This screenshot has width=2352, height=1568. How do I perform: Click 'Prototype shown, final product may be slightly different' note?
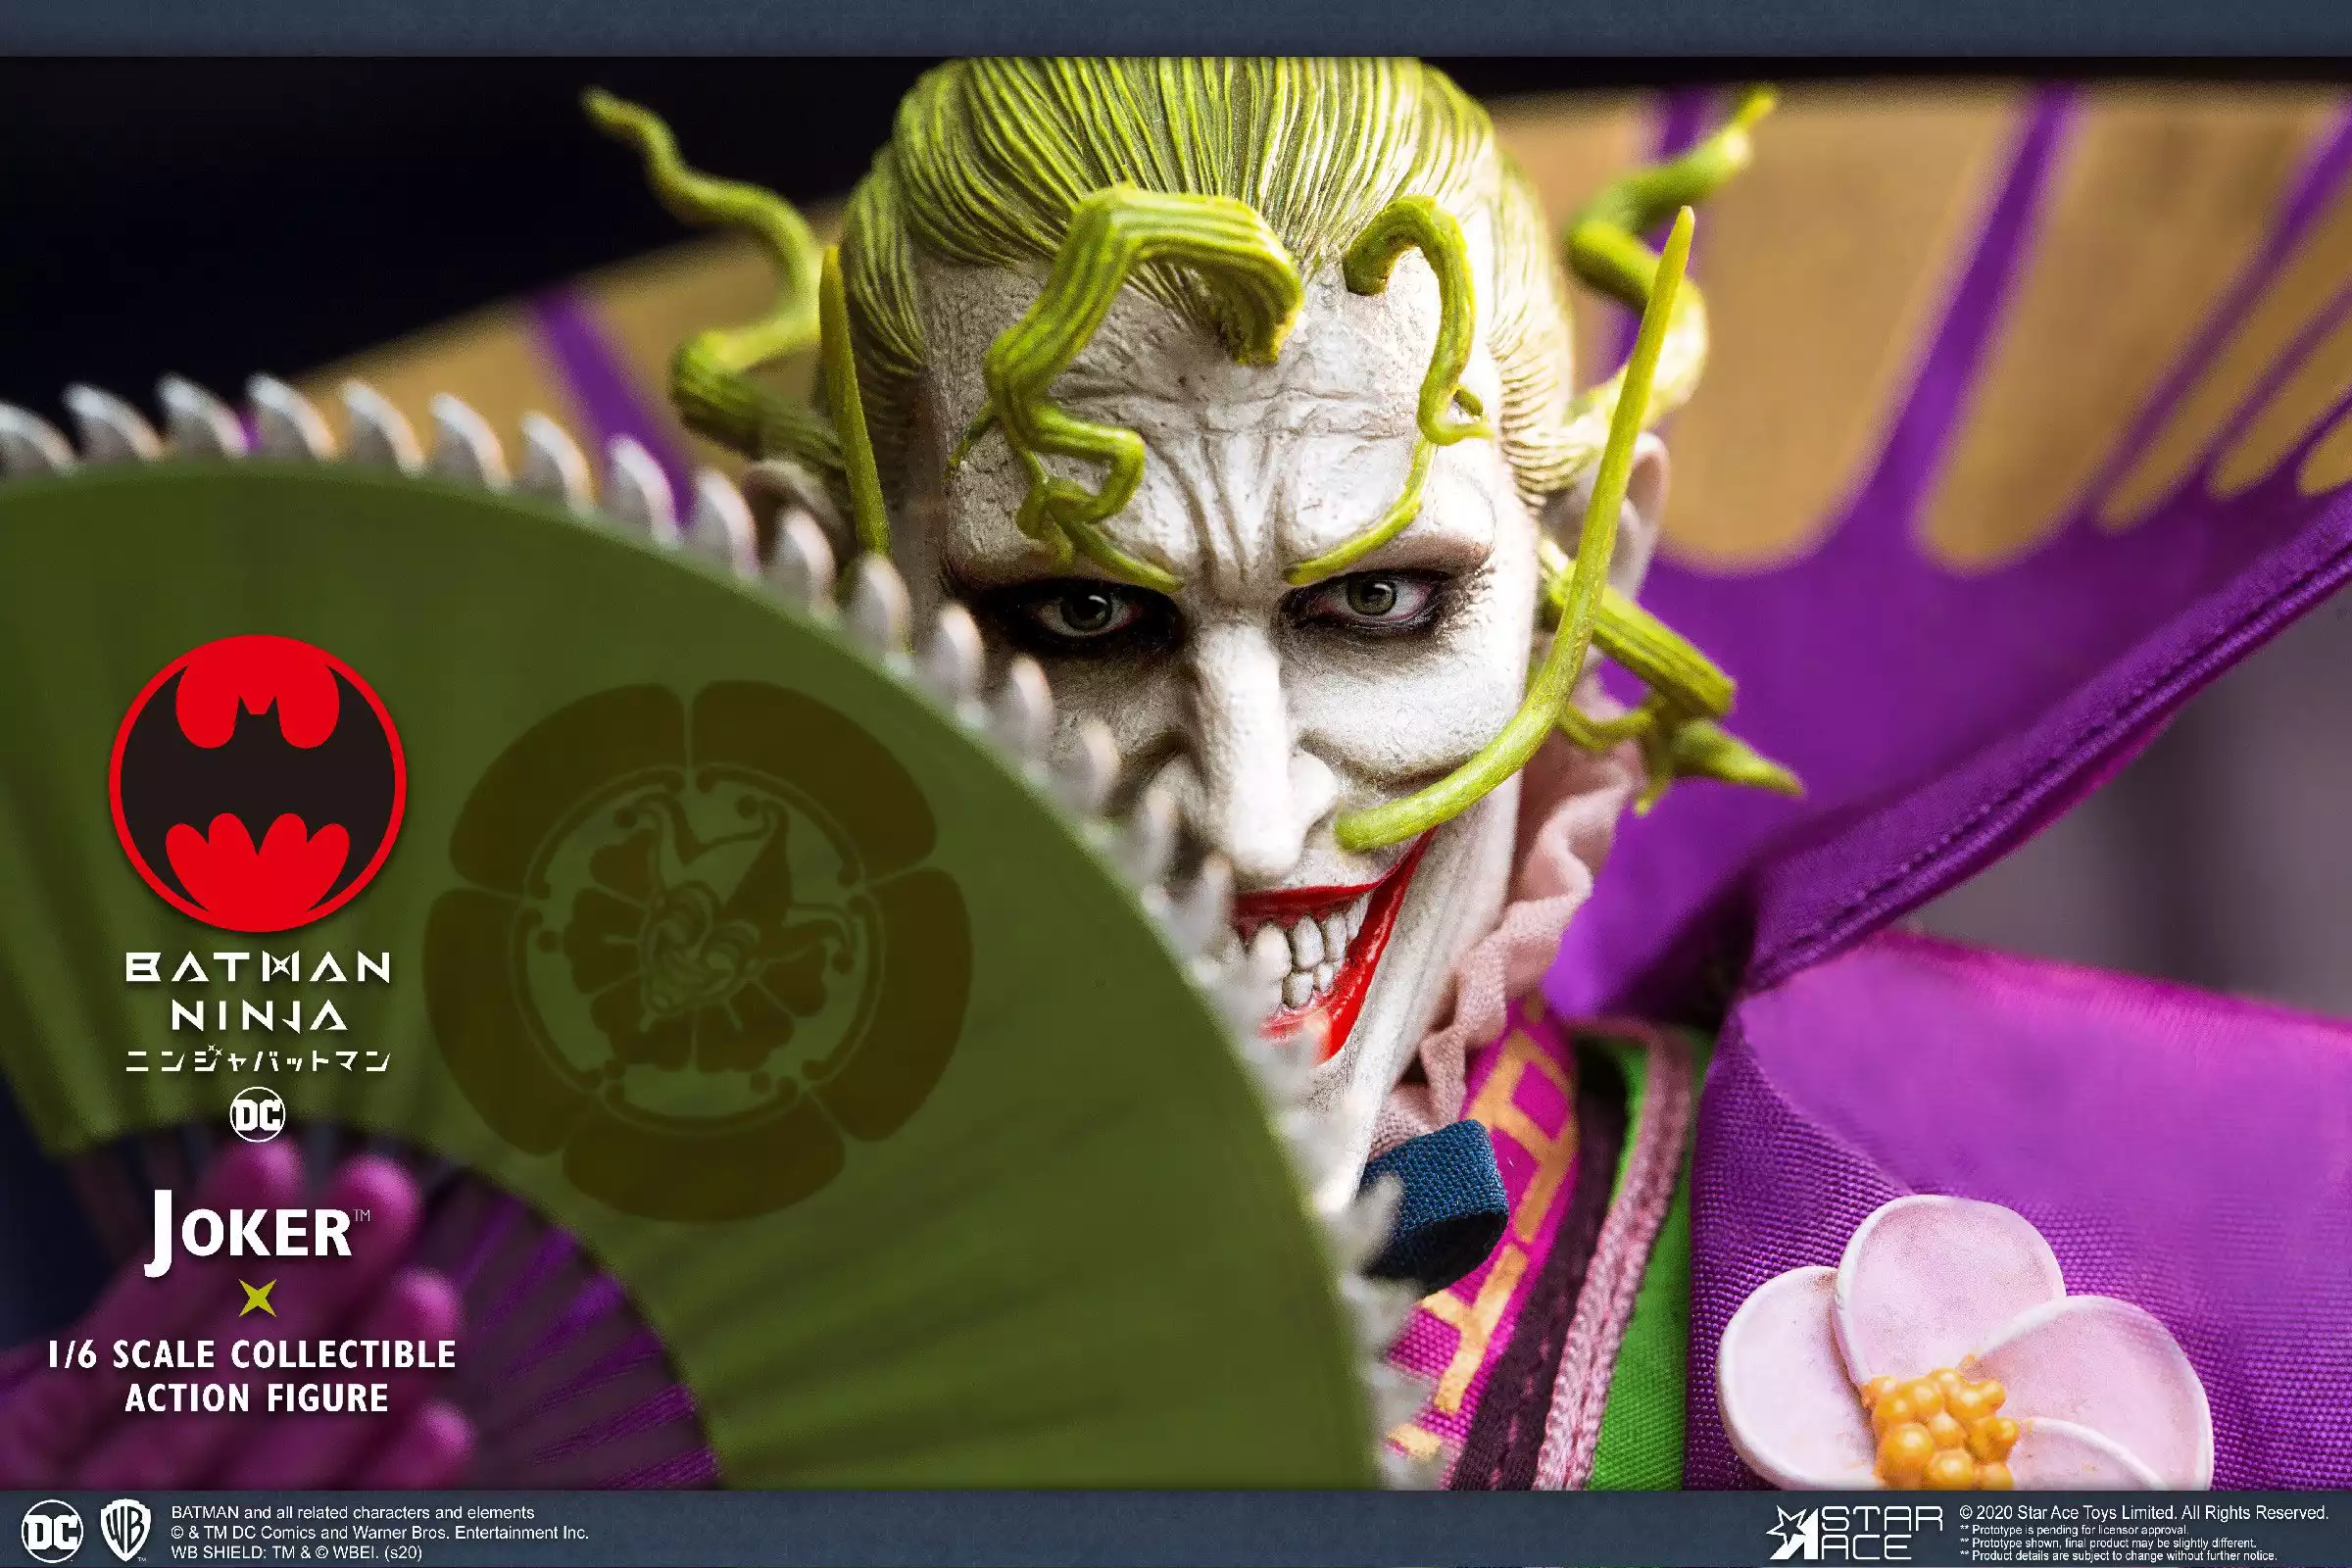[x=2109, y=1543]
